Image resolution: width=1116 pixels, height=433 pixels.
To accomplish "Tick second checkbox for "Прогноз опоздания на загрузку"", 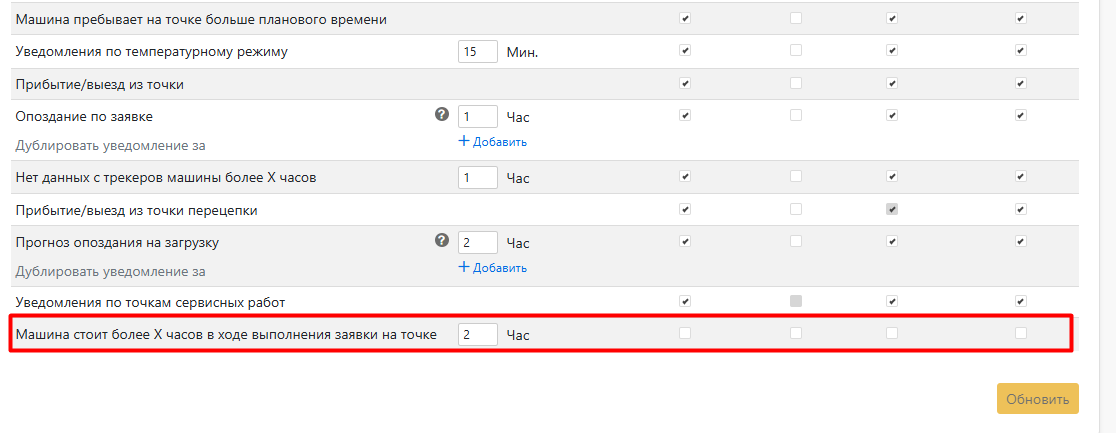I will pyautogui.click(x=796, y=241).
